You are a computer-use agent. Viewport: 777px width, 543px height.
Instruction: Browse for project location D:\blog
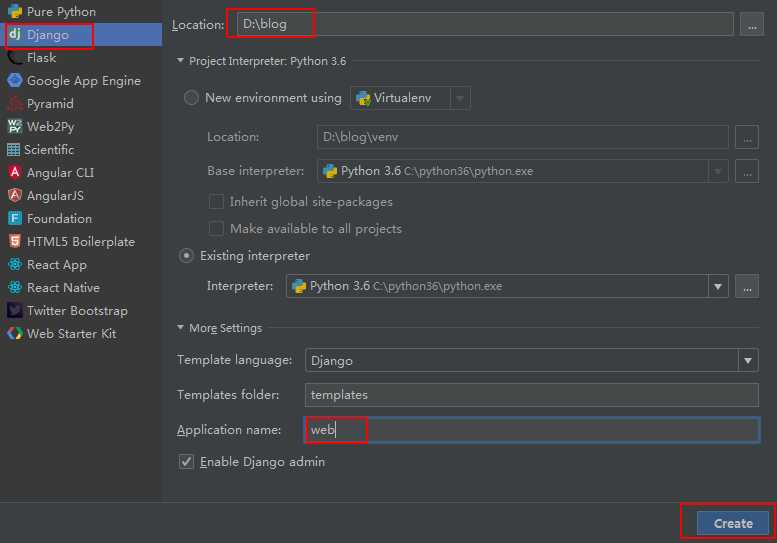pos(752,24)
